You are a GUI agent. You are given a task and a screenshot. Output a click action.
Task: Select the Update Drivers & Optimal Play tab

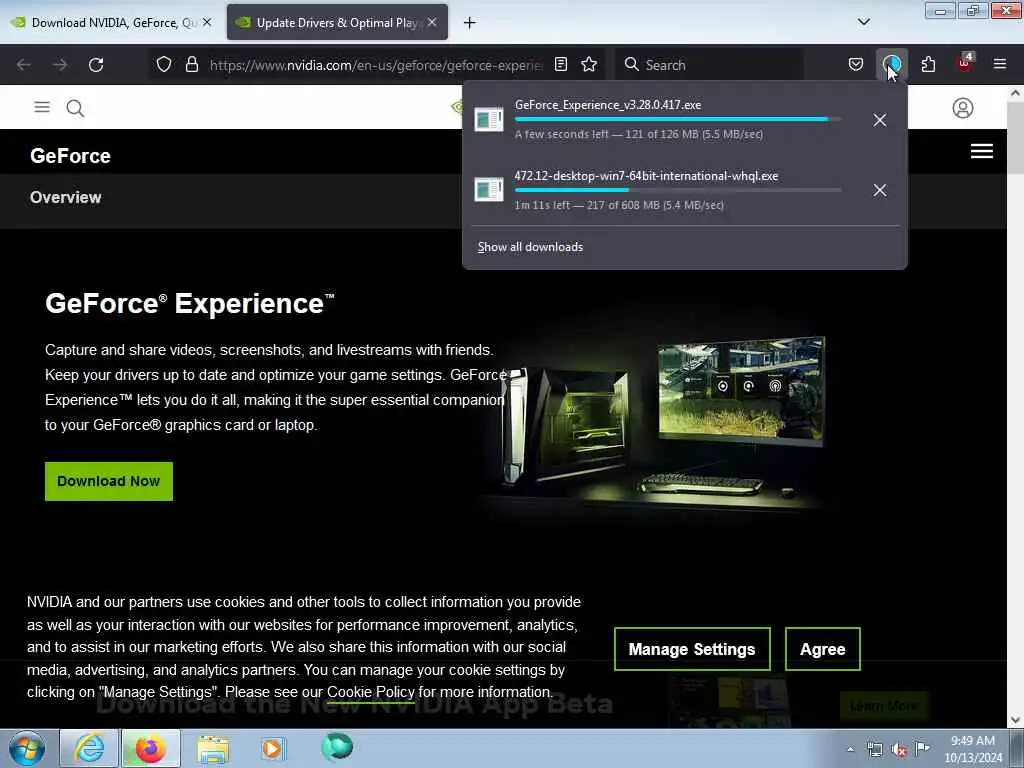[x=337, y=23]
